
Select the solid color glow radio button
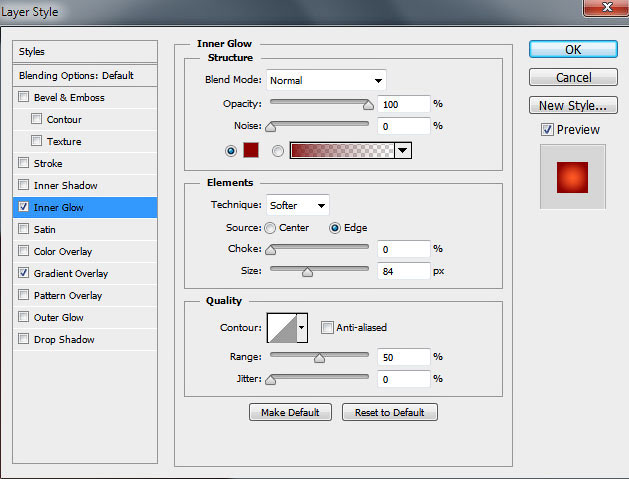(x=231, y=151)
